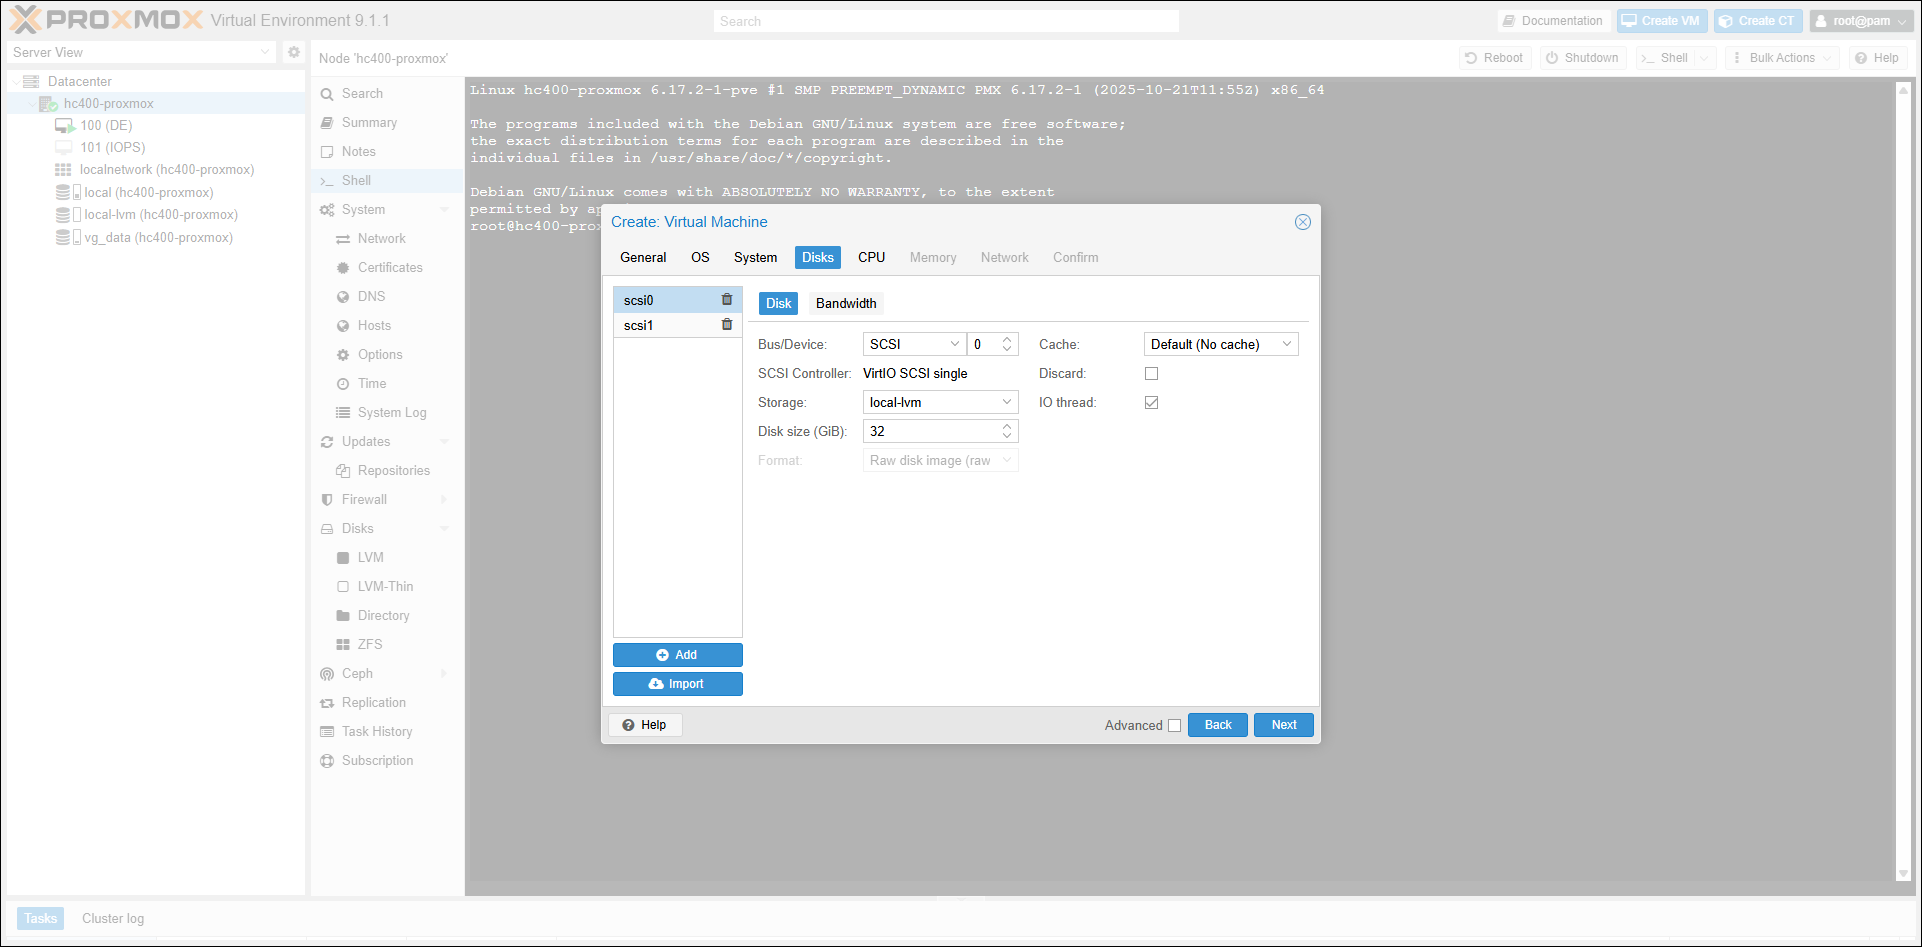Open the Bulk Actions dropdown
The image size is (1922, 947).
pyautogui.click(x=1781, y=58)
